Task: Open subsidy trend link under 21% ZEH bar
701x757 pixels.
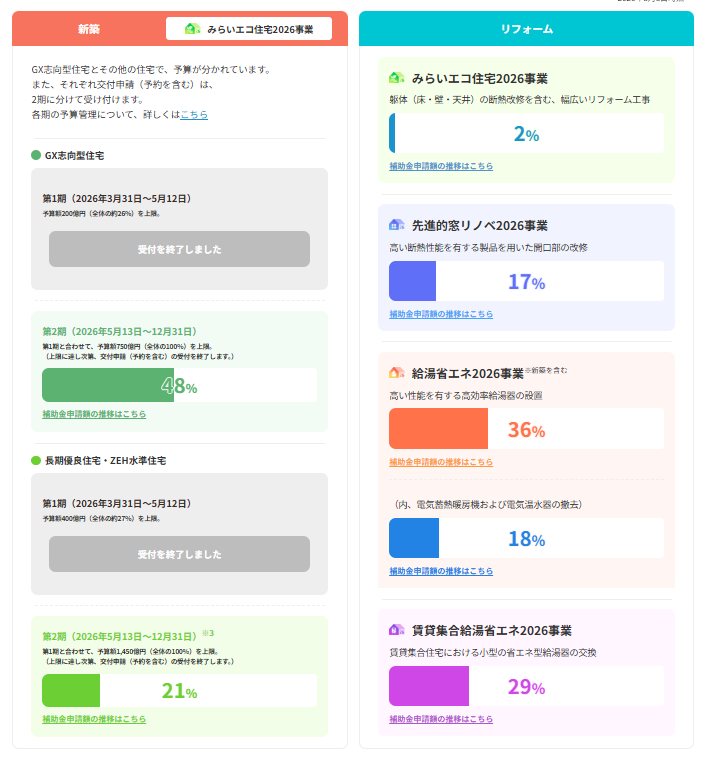Action: pyautogui.click(x=94, y=719)
